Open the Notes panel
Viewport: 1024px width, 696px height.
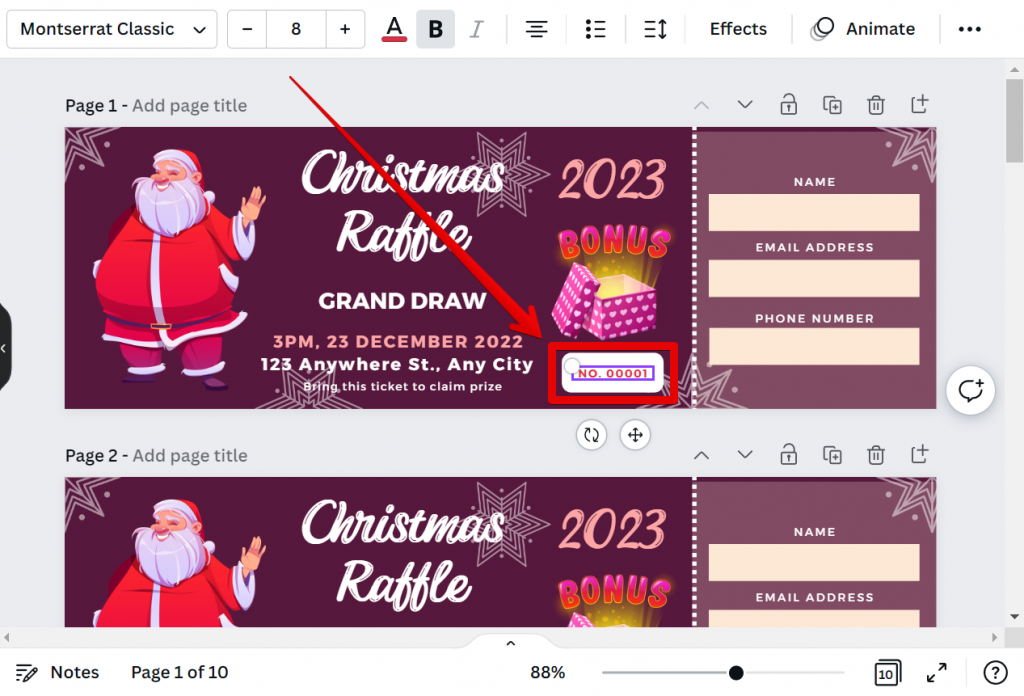coord(57,672)
